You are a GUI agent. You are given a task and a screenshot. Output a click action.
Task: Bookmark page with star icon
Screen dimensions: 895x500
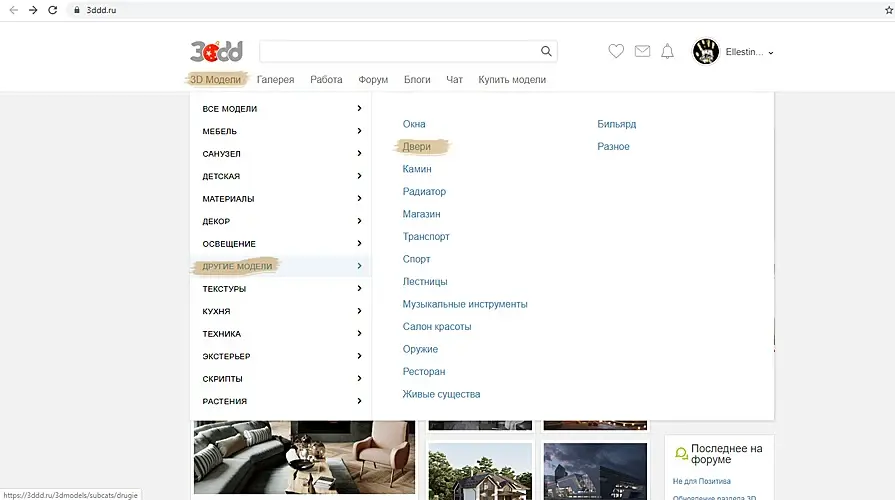click(889, 10)
